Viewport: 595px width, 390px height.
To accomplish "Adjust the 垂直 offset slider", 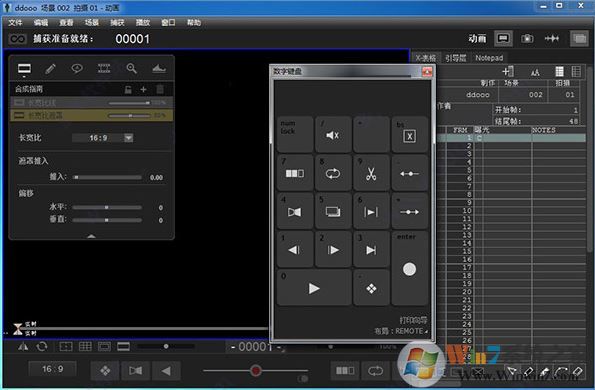I will point(107,220).
